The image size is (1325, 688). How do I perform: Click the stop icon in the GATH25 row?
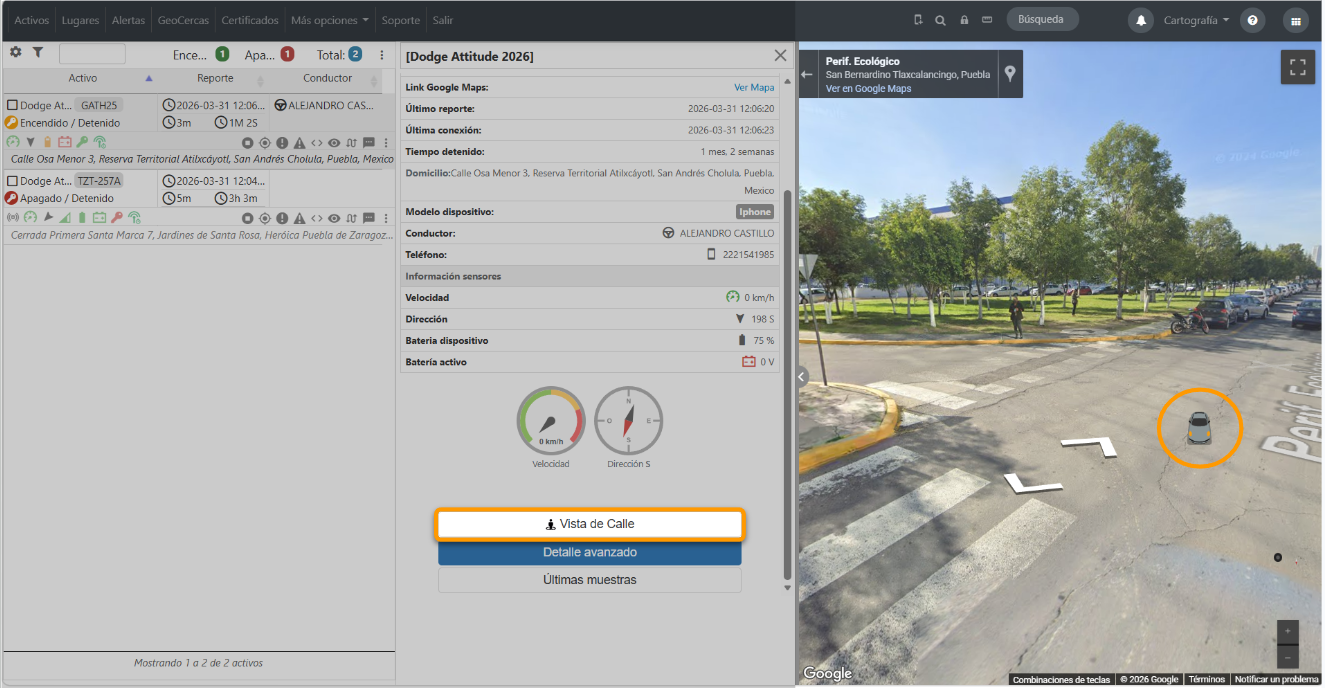[x=248, y=143]
